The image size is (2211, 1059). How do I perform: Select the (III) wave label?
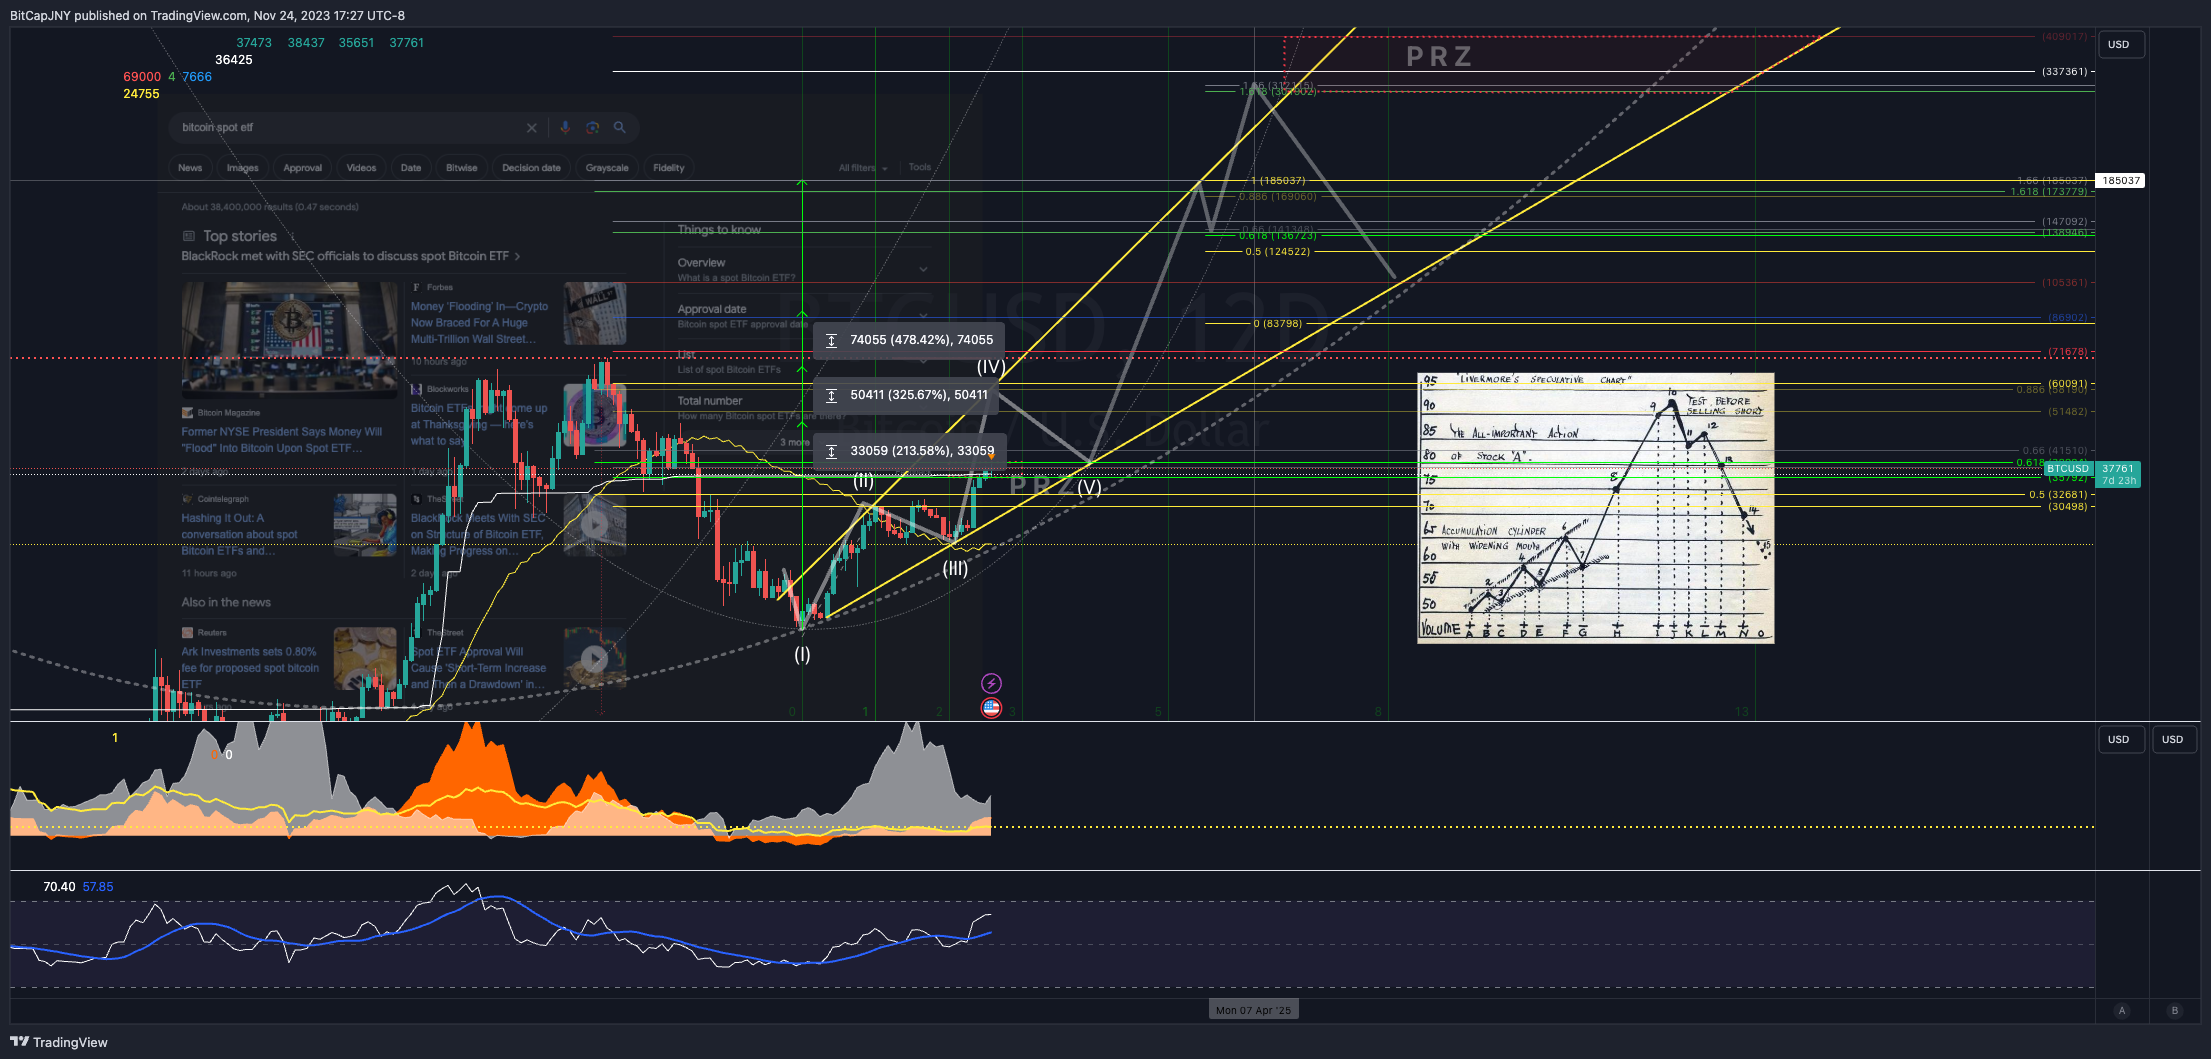click(955, 568)
